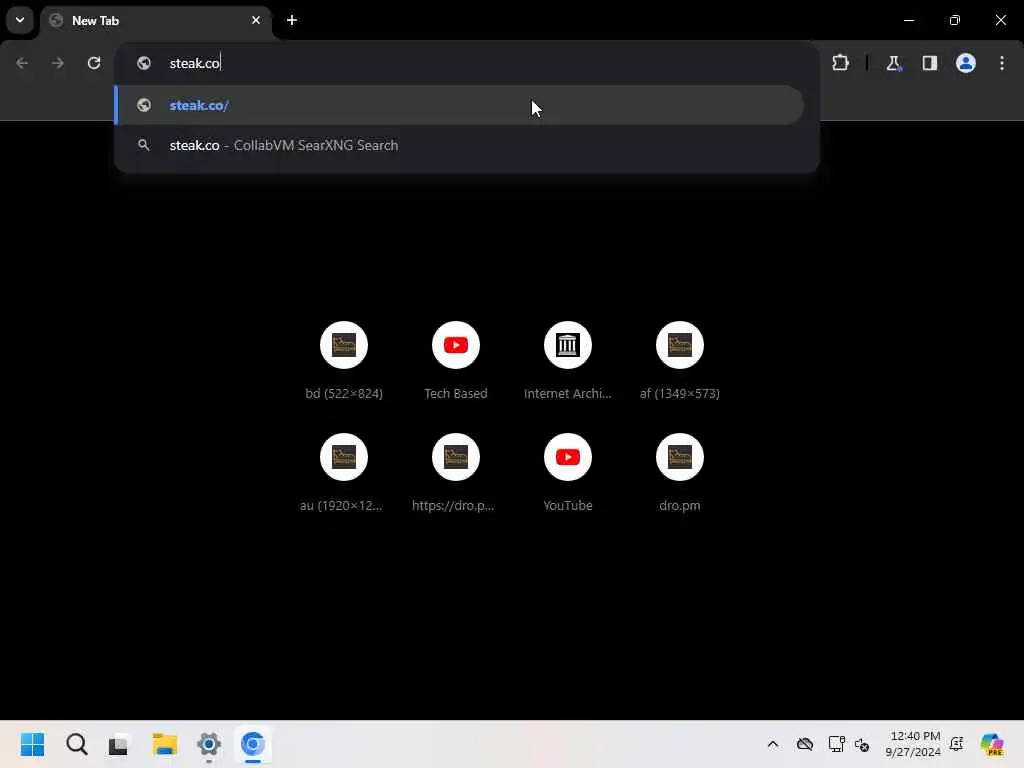Open the three-dot Chrome menu
The width and height of the screenshot is (1024, 768).
(1002, 63)
